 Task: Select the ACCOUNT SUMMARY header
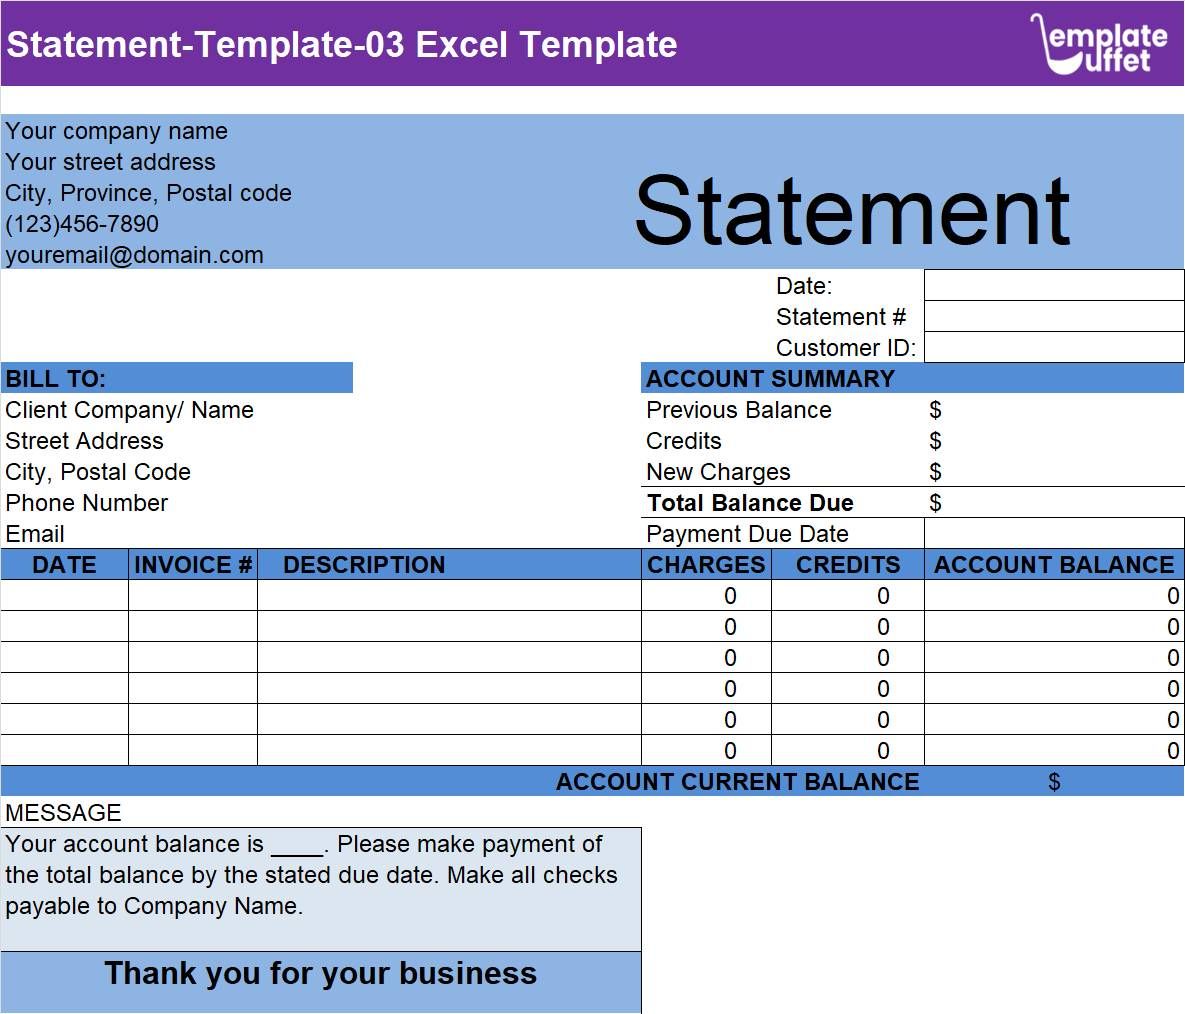770,378
